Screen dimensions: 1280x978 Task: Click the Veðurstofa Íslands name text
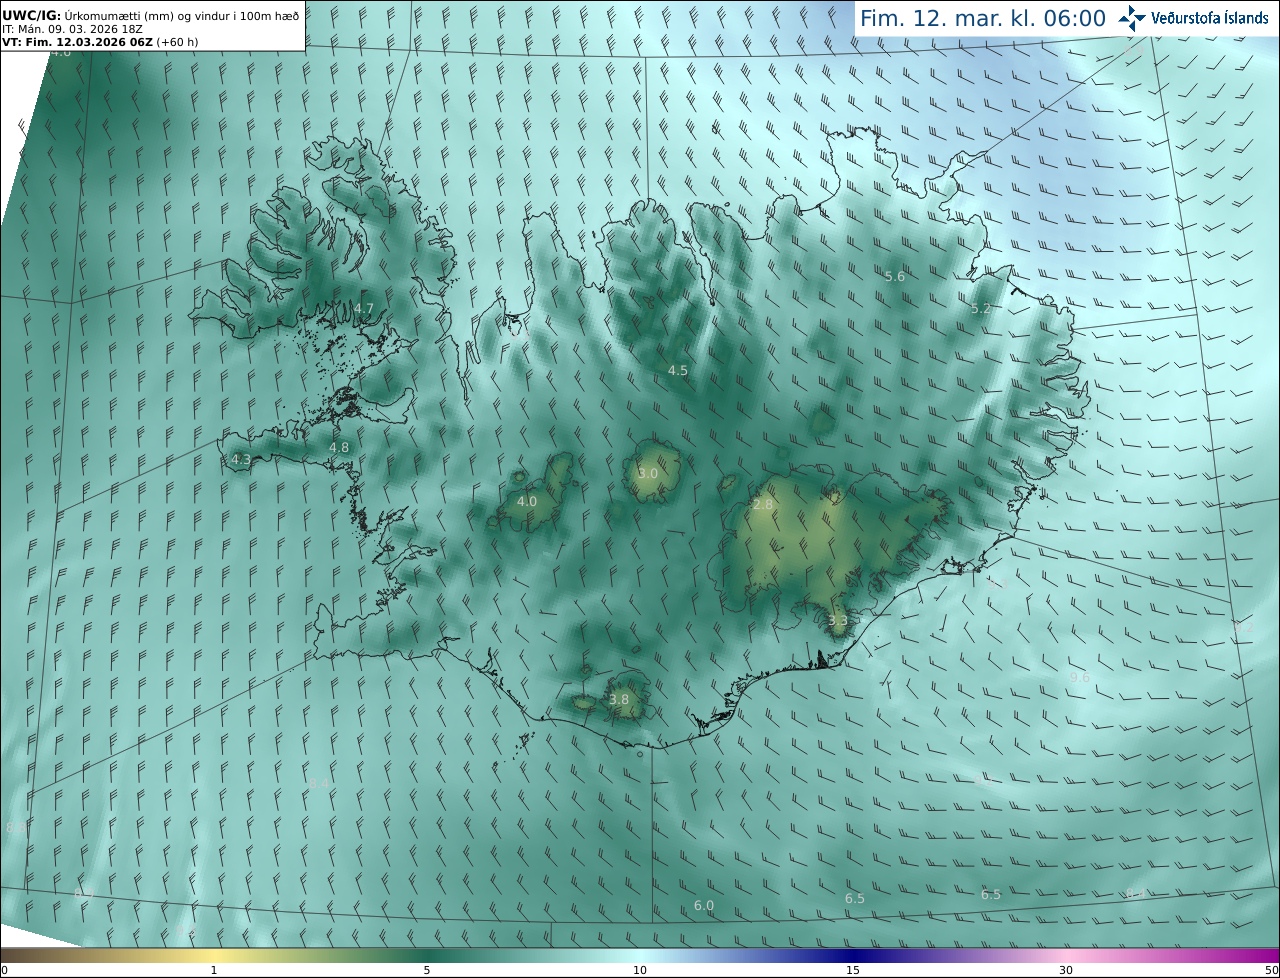click(x=1210, y=18)
